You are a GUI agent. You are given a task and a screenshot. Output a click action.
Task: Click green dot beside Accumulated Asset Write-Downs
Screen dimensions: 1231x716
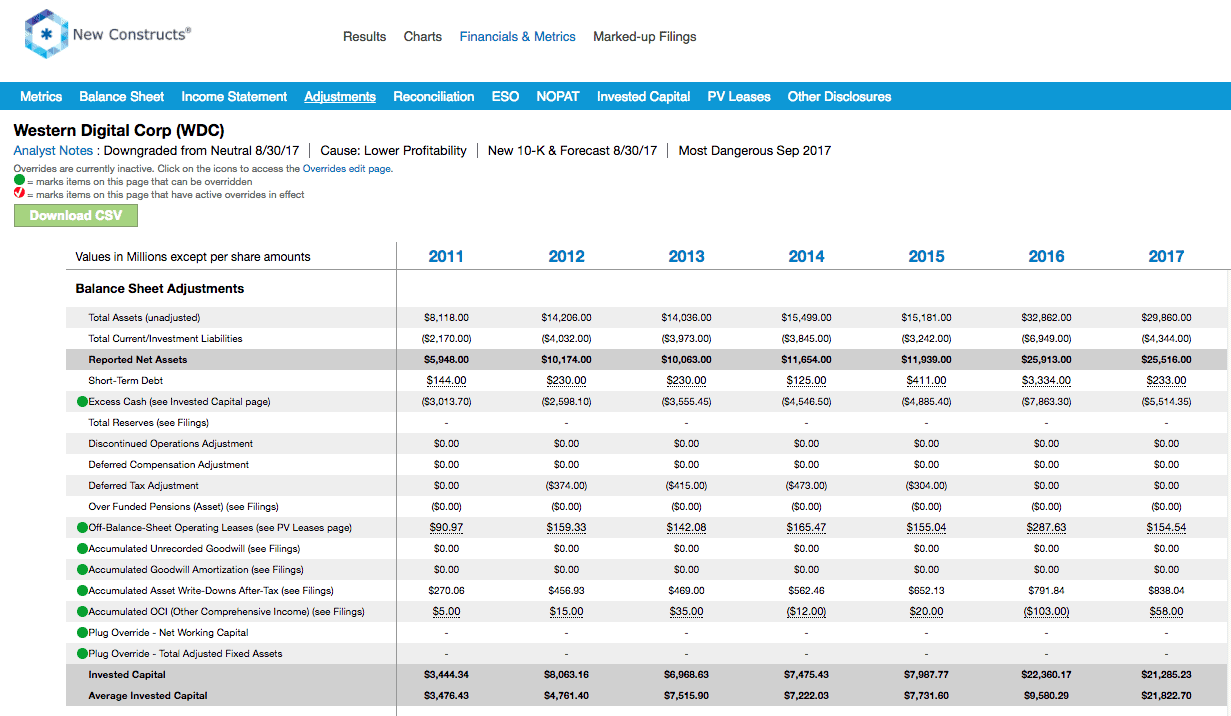coord(82,591)
